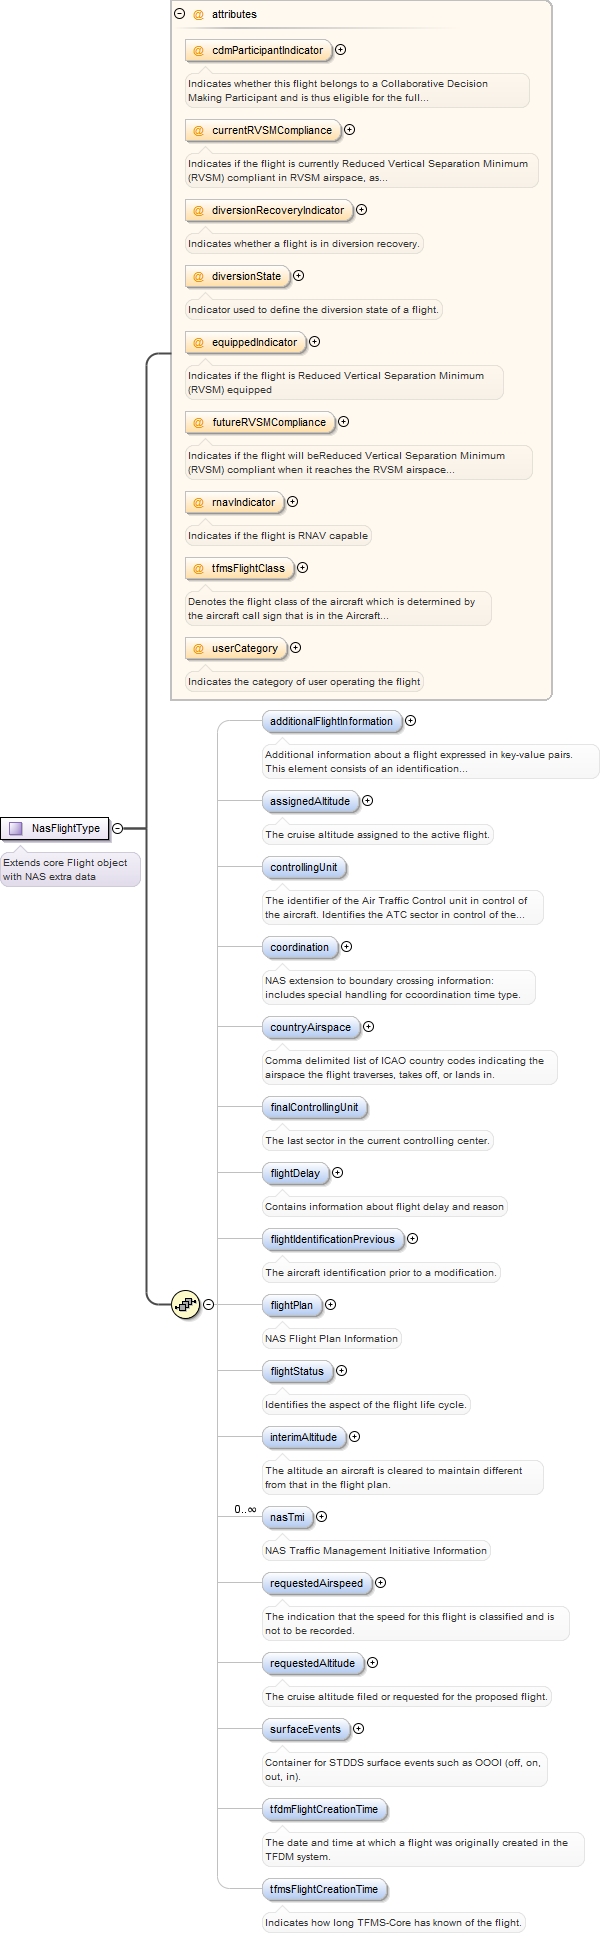This screenshot has height=1936, width=607.
Task: Expand additionalFlightInformation plus button
Action: tap(410, 721)
